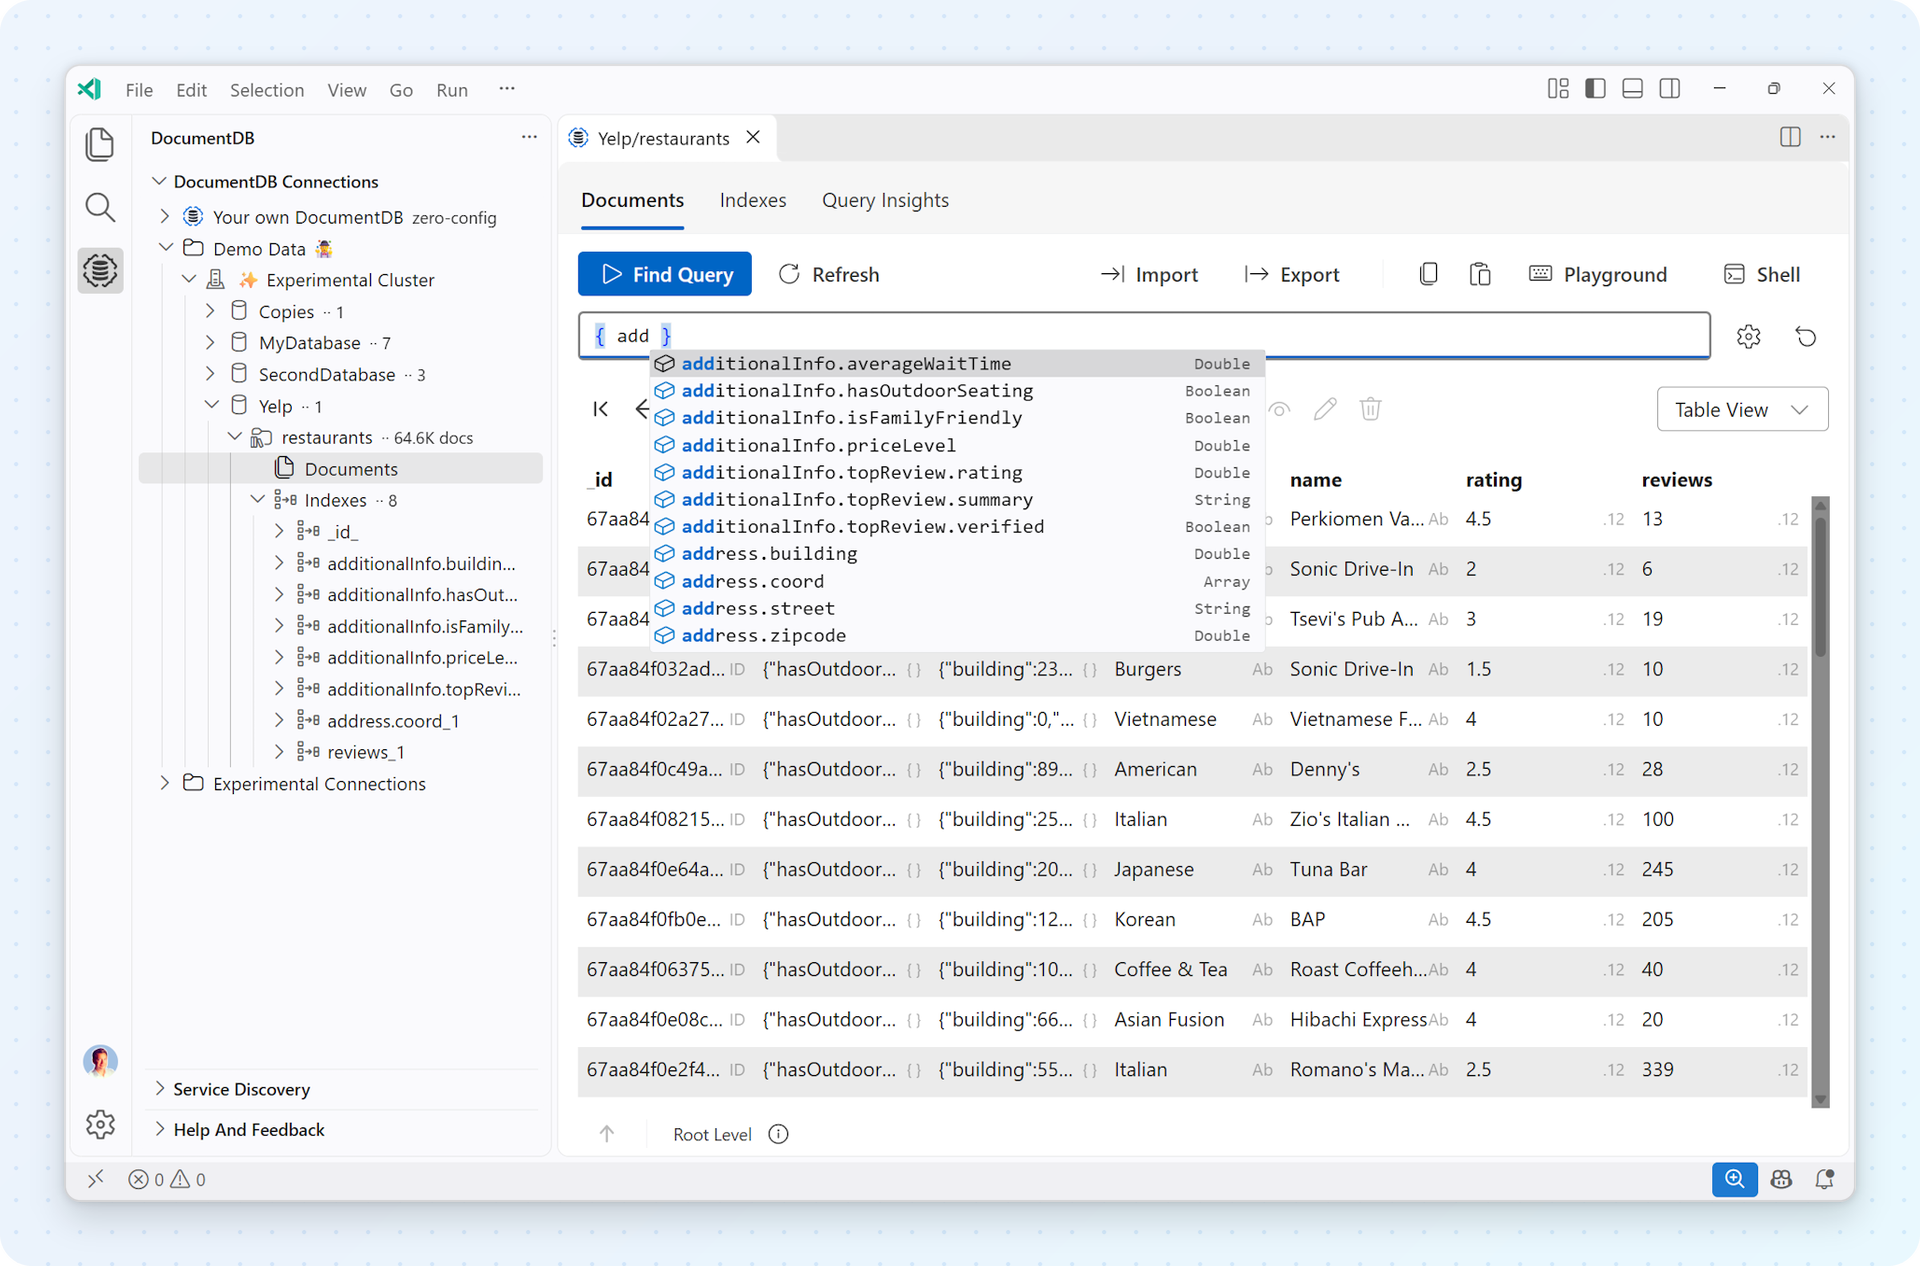1920x1266 pixels.
Task: Open the Explorer sidebar icon
Action: coord(100,144)
